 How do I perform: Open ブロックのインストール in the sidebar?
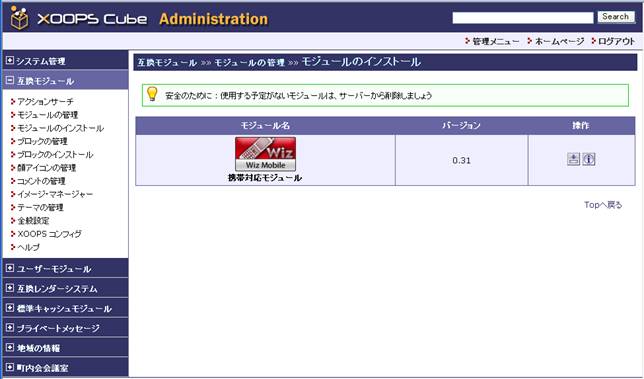[55, 154]
